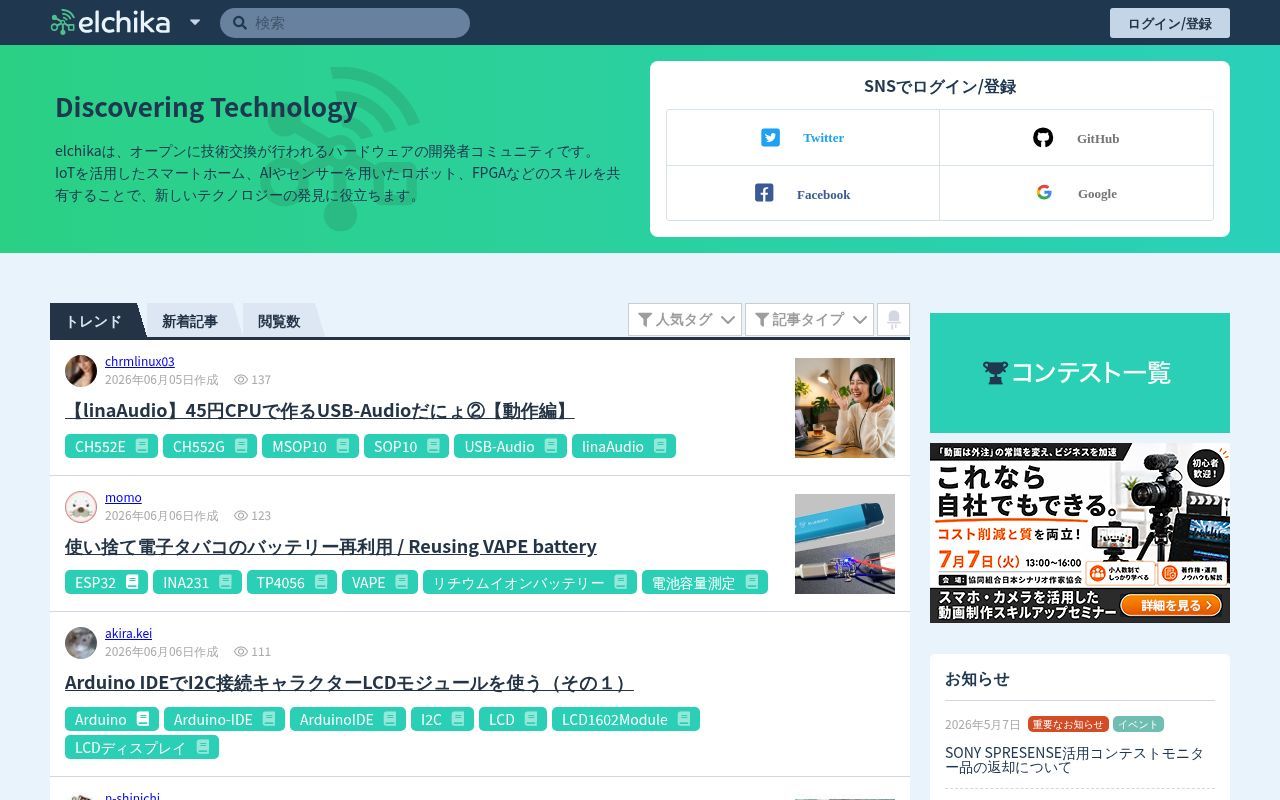The height and width of the screenshot is (800, 1280).
Task: Click document icon on LCDディスプレイ tag
Action: [203, 747]
